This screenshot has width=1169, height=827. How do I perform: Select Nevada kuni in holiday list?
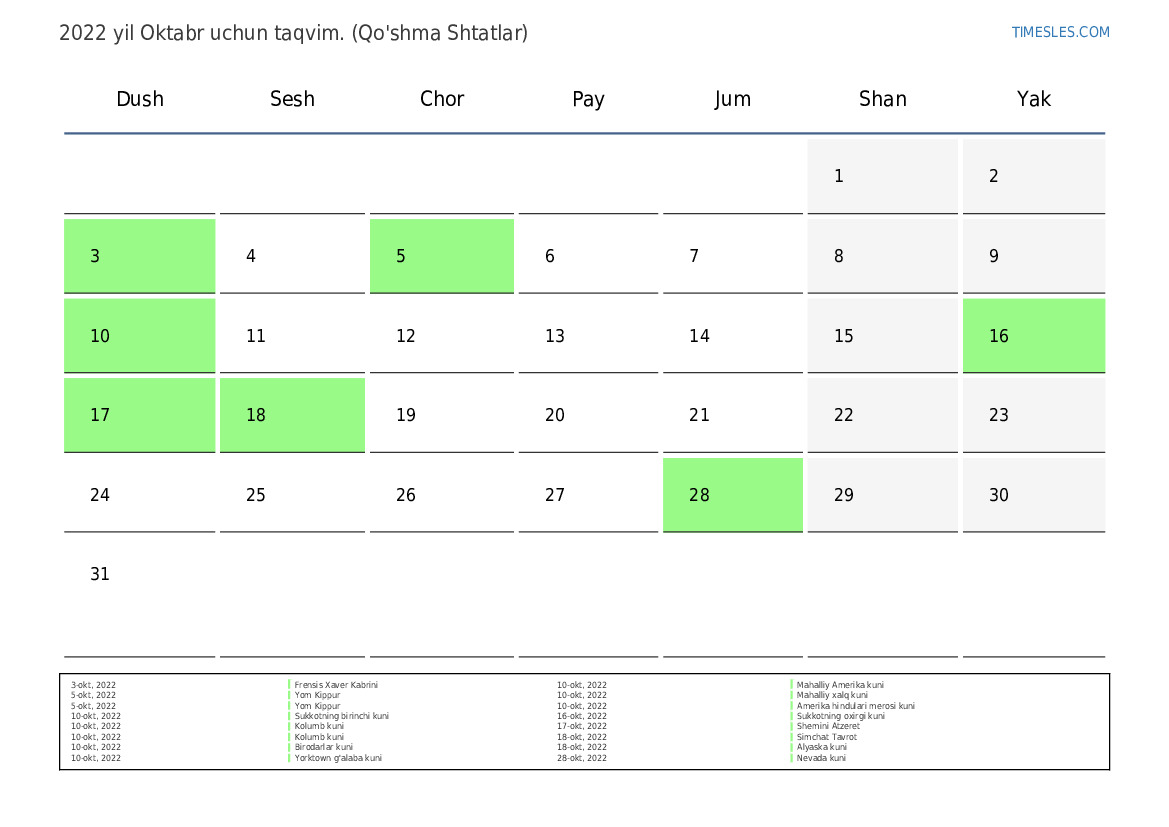point(821,758)
